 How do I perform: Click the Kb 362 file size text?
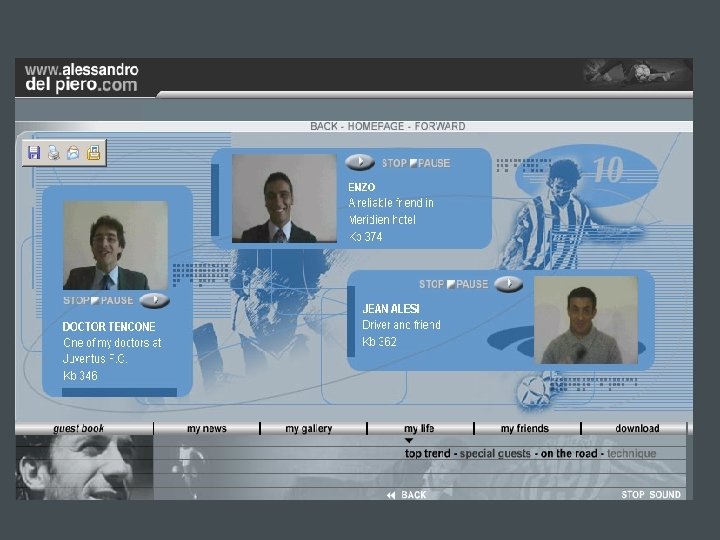coord(379,342)
